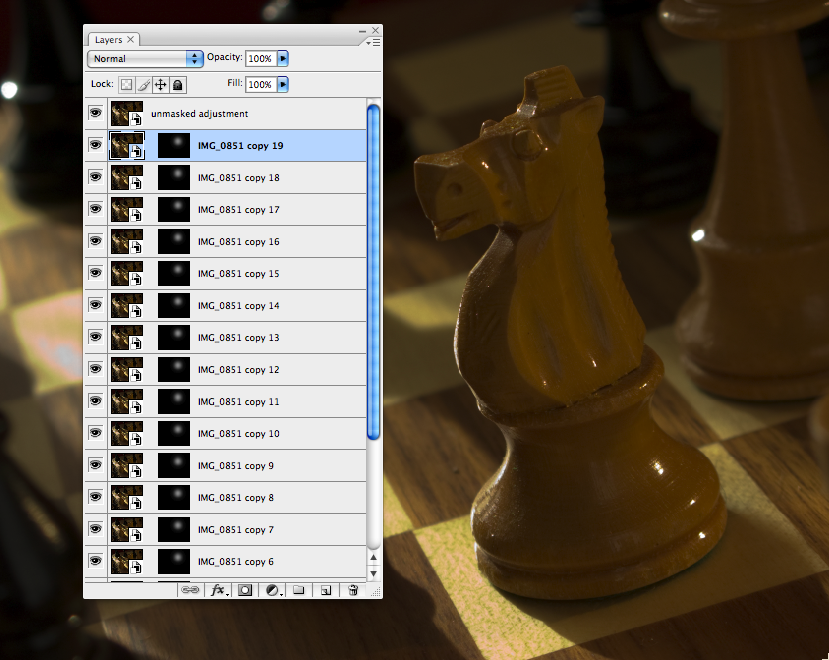Viewport: 829px width, 660px height.
Task: Click smart object thumbnail of copy 19
Action: click(127, 145)
